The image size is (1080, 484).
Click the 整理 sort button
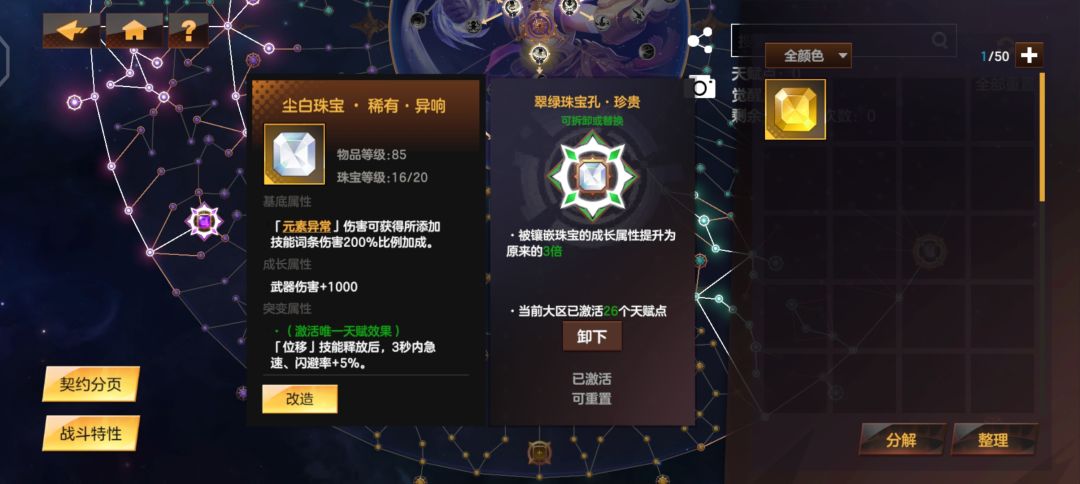(x=994, y=439)
